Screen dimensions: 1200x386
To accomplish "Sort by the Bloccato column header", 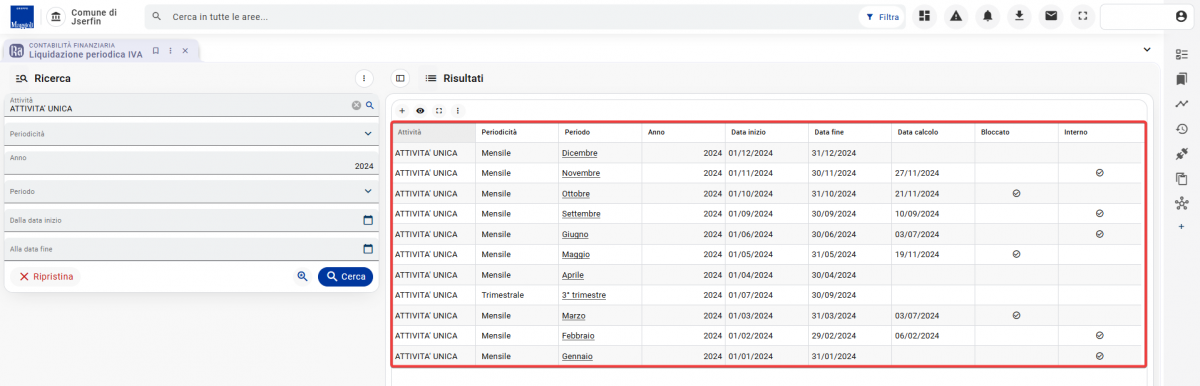I will tap(1016, 132).
